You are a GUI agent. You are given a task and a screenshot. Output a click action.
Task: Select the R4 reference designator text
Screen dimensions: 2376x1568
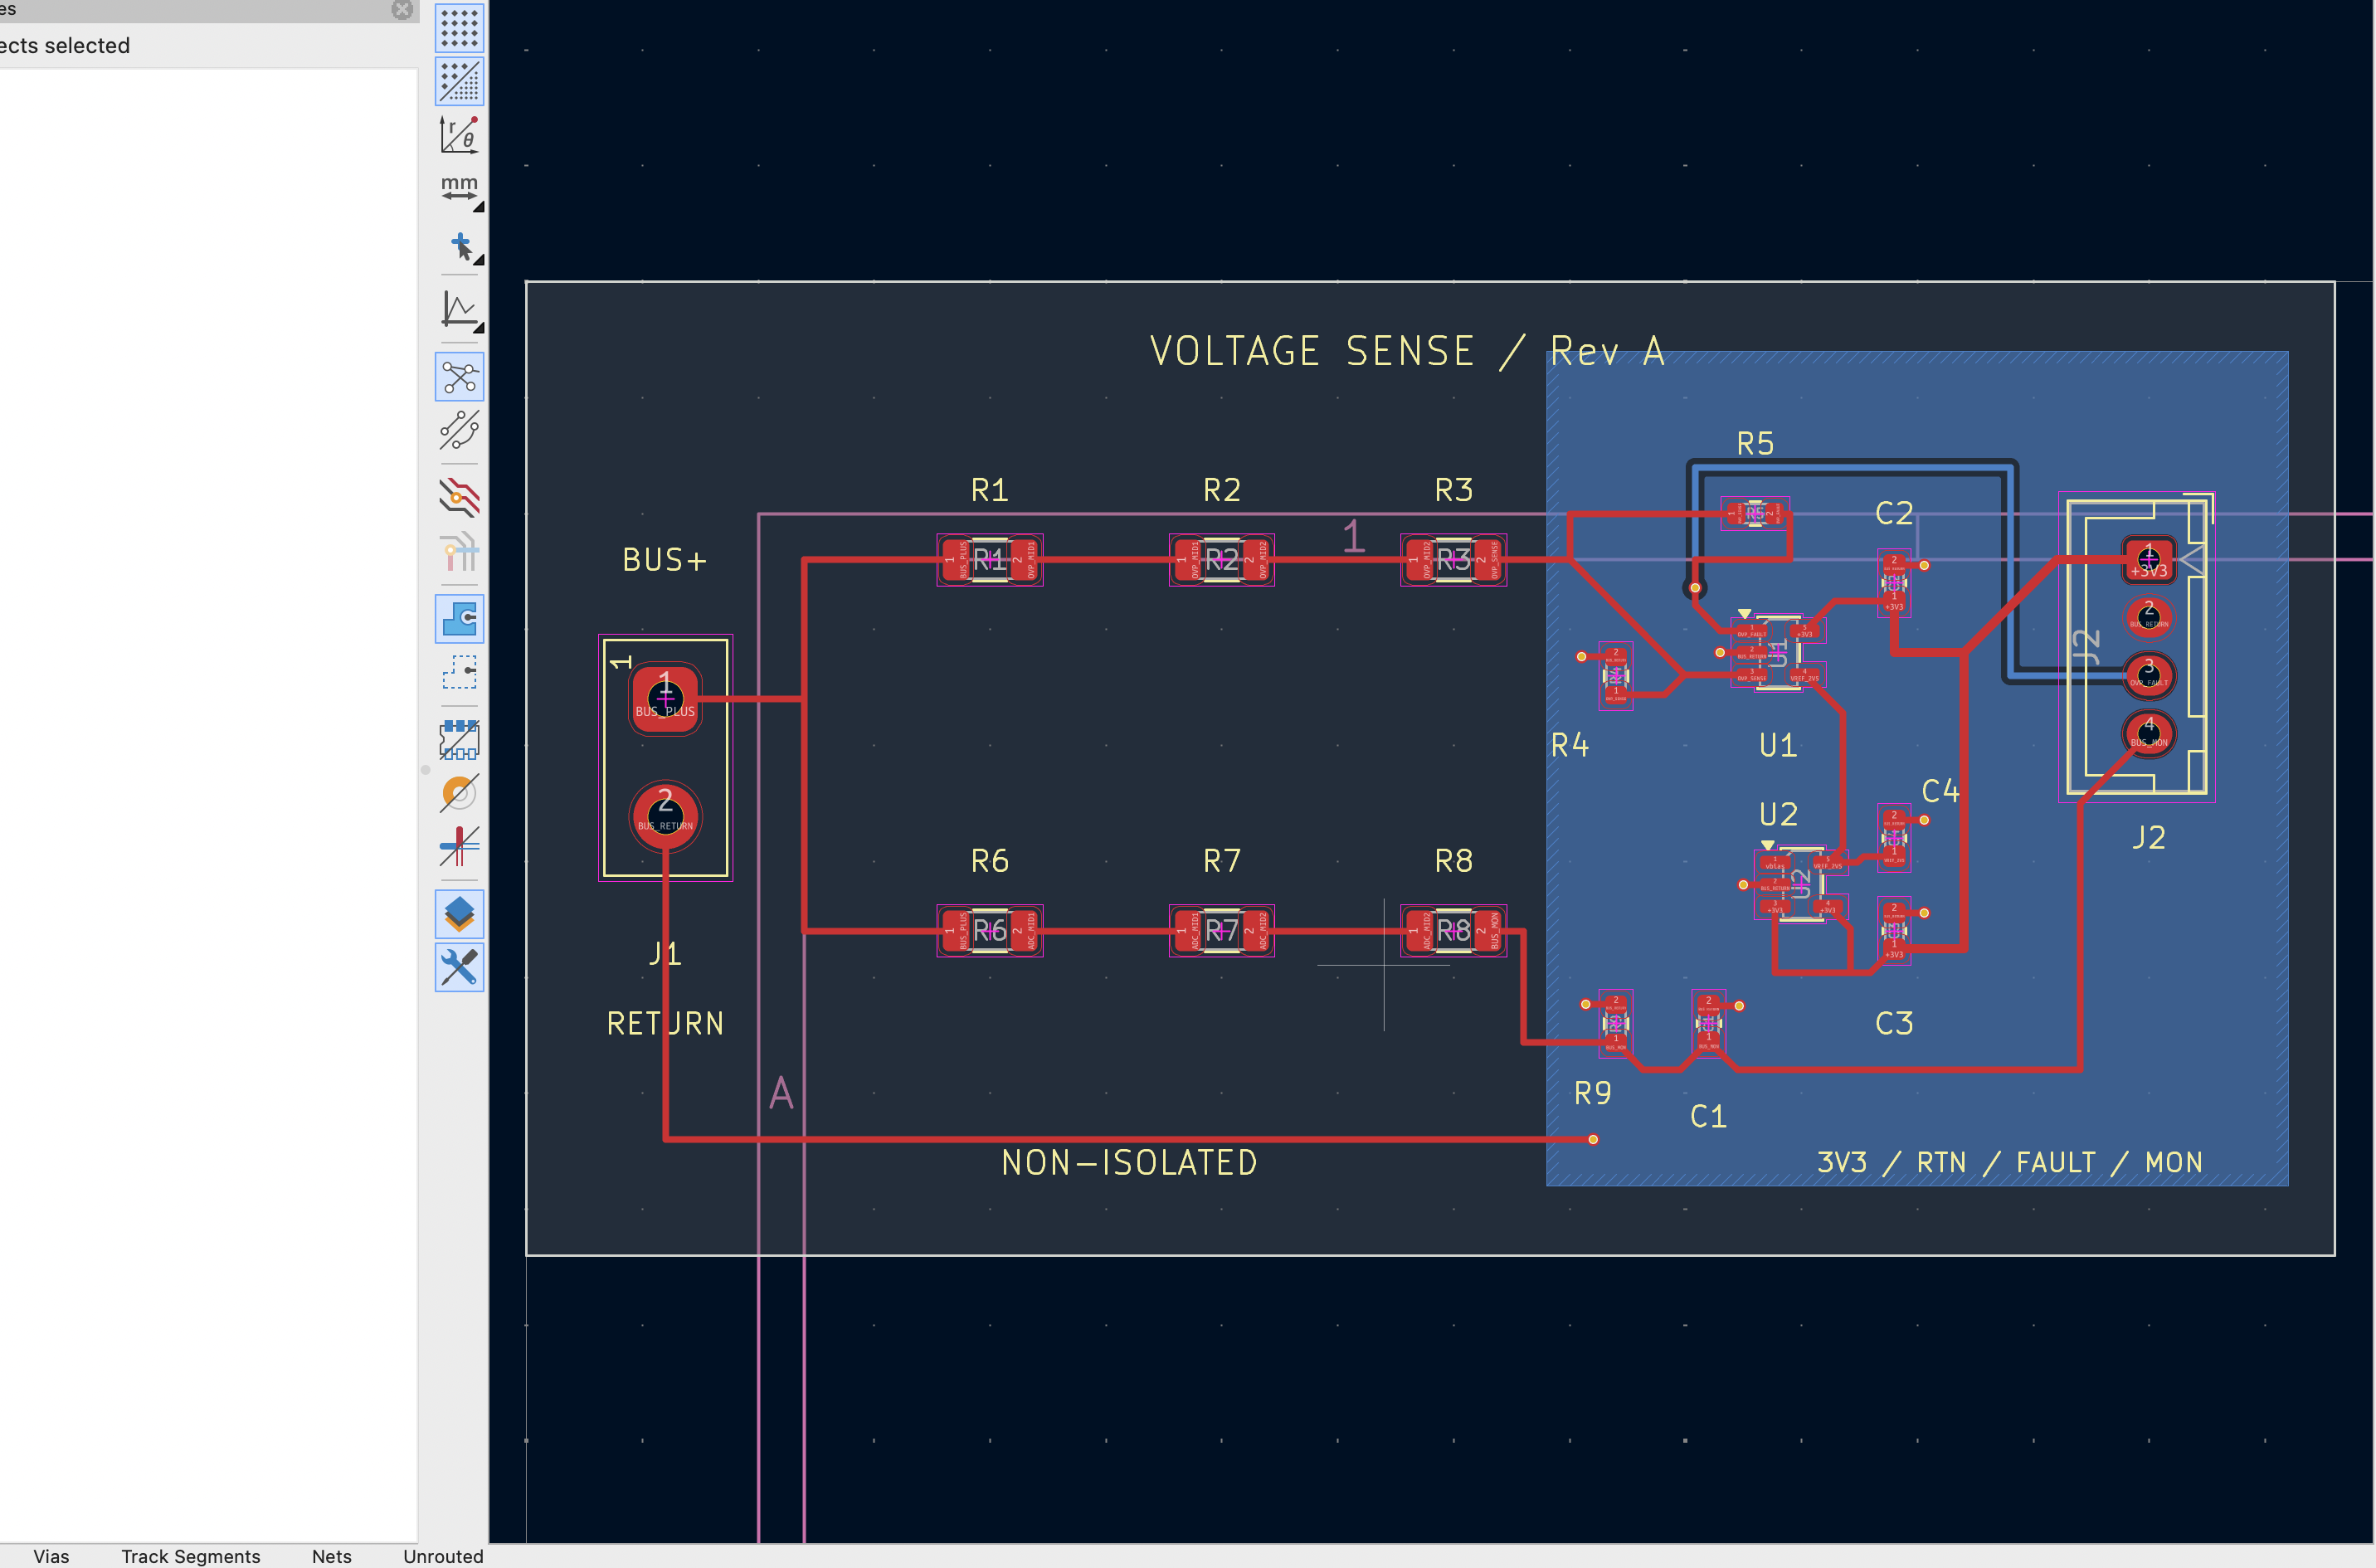(x=1569, y=745)
